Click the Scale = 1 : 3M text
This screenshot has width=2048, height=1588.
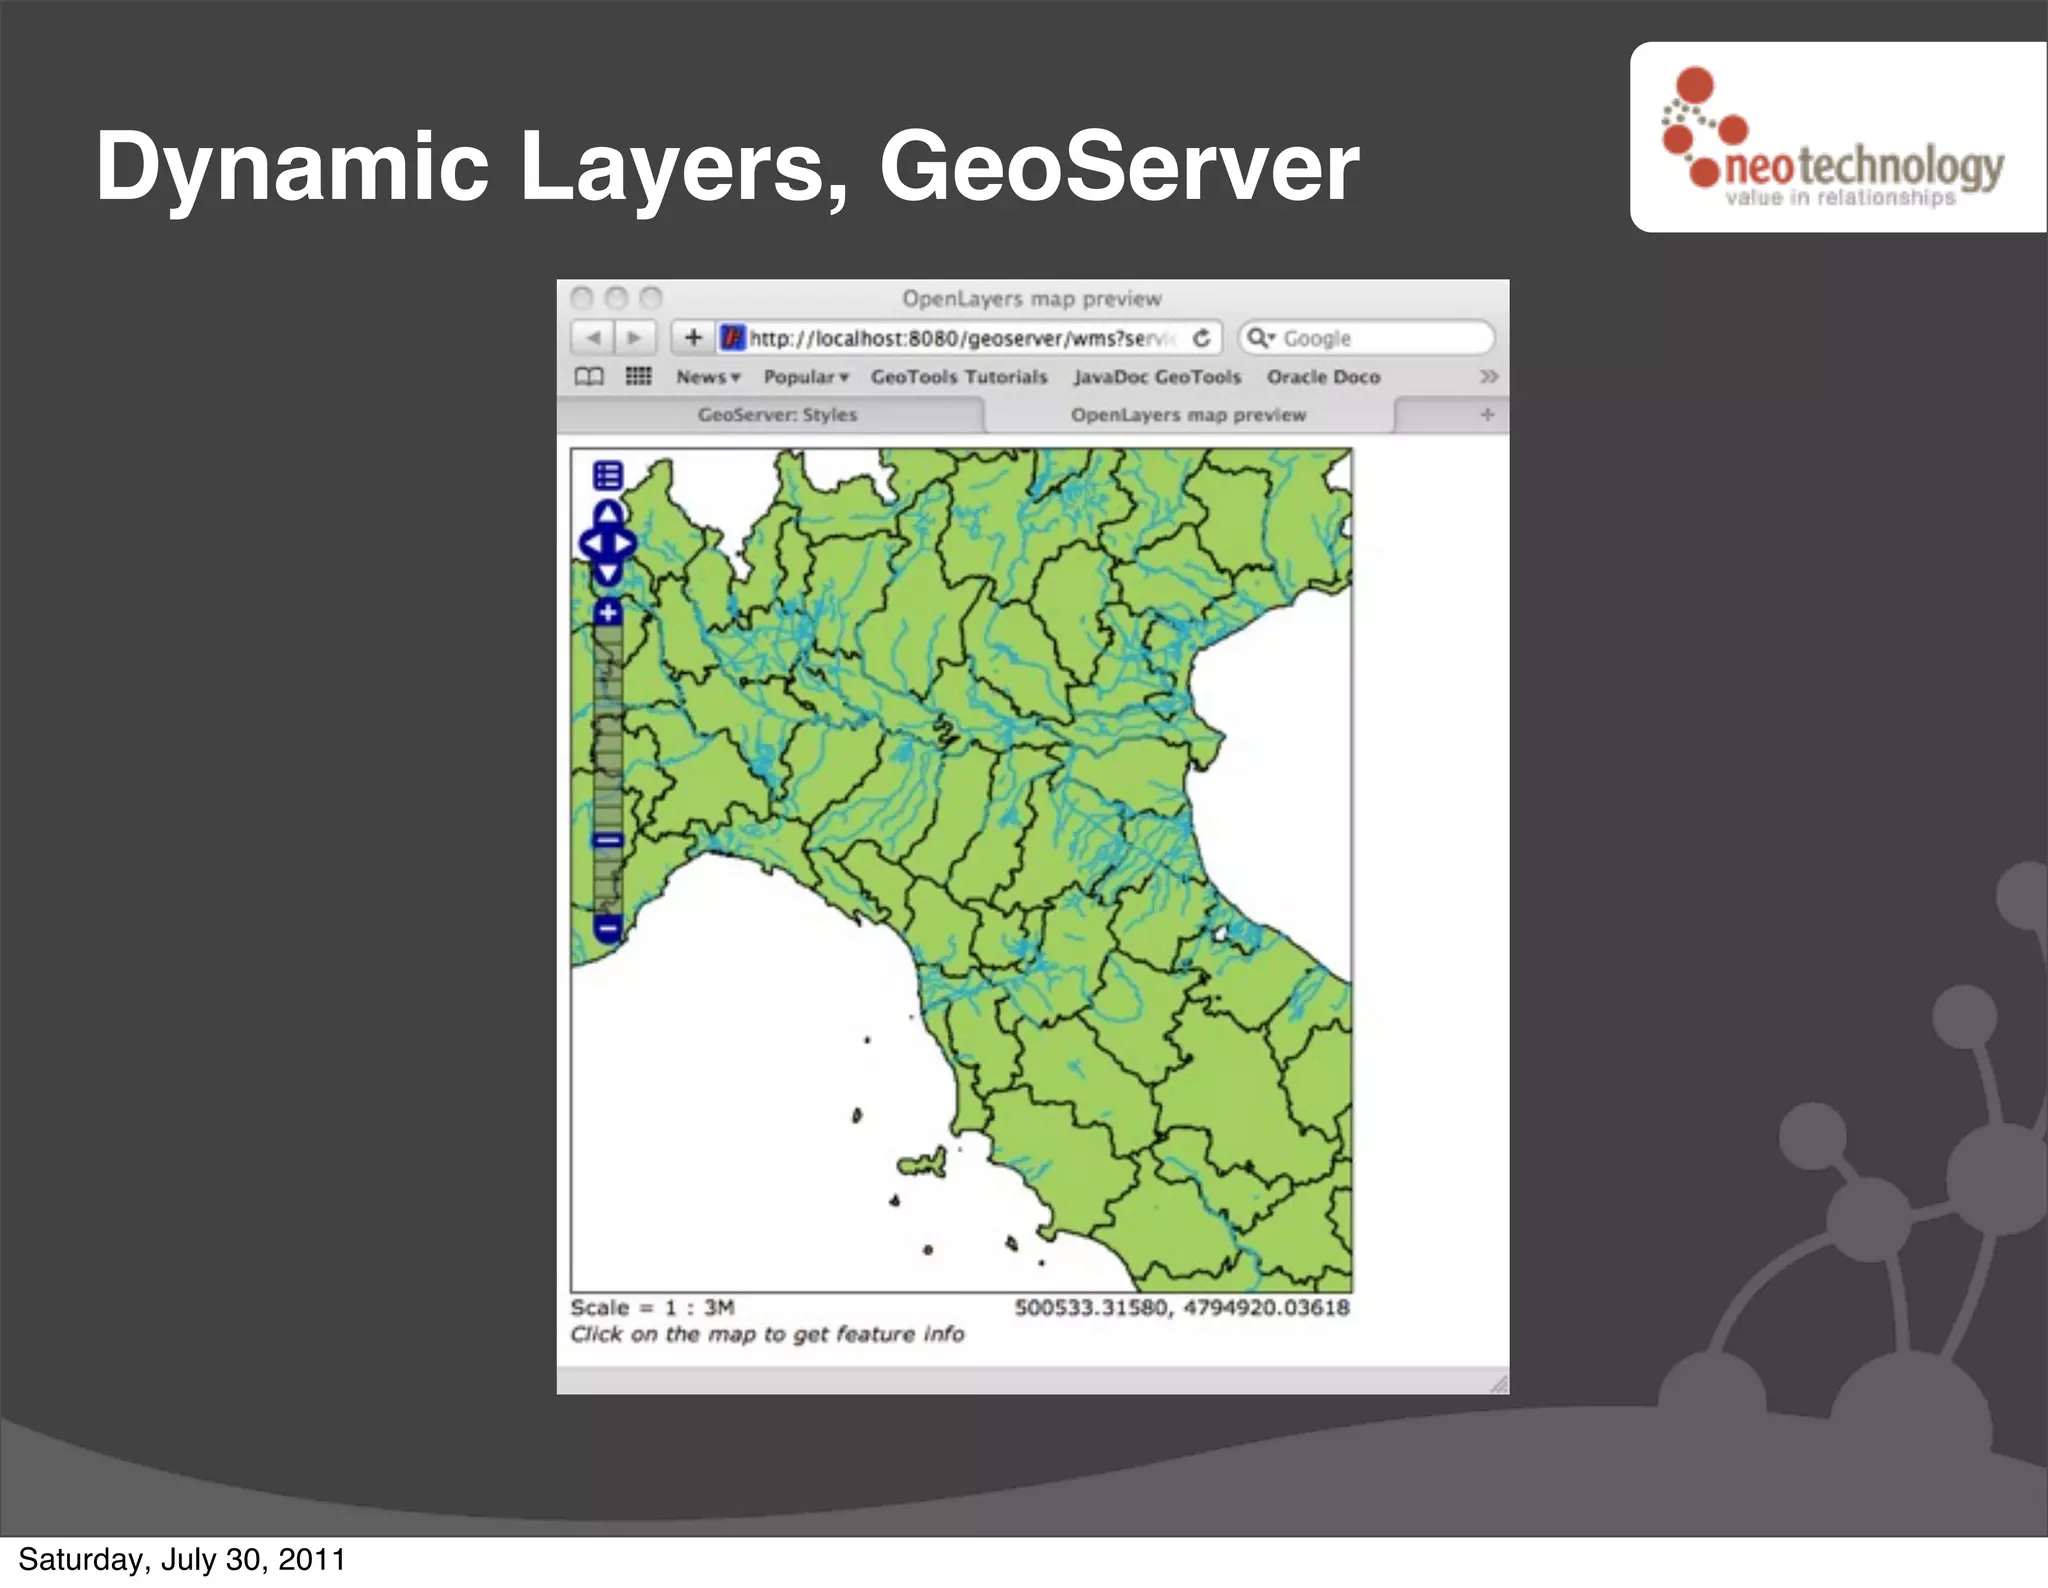point(652,1308)
